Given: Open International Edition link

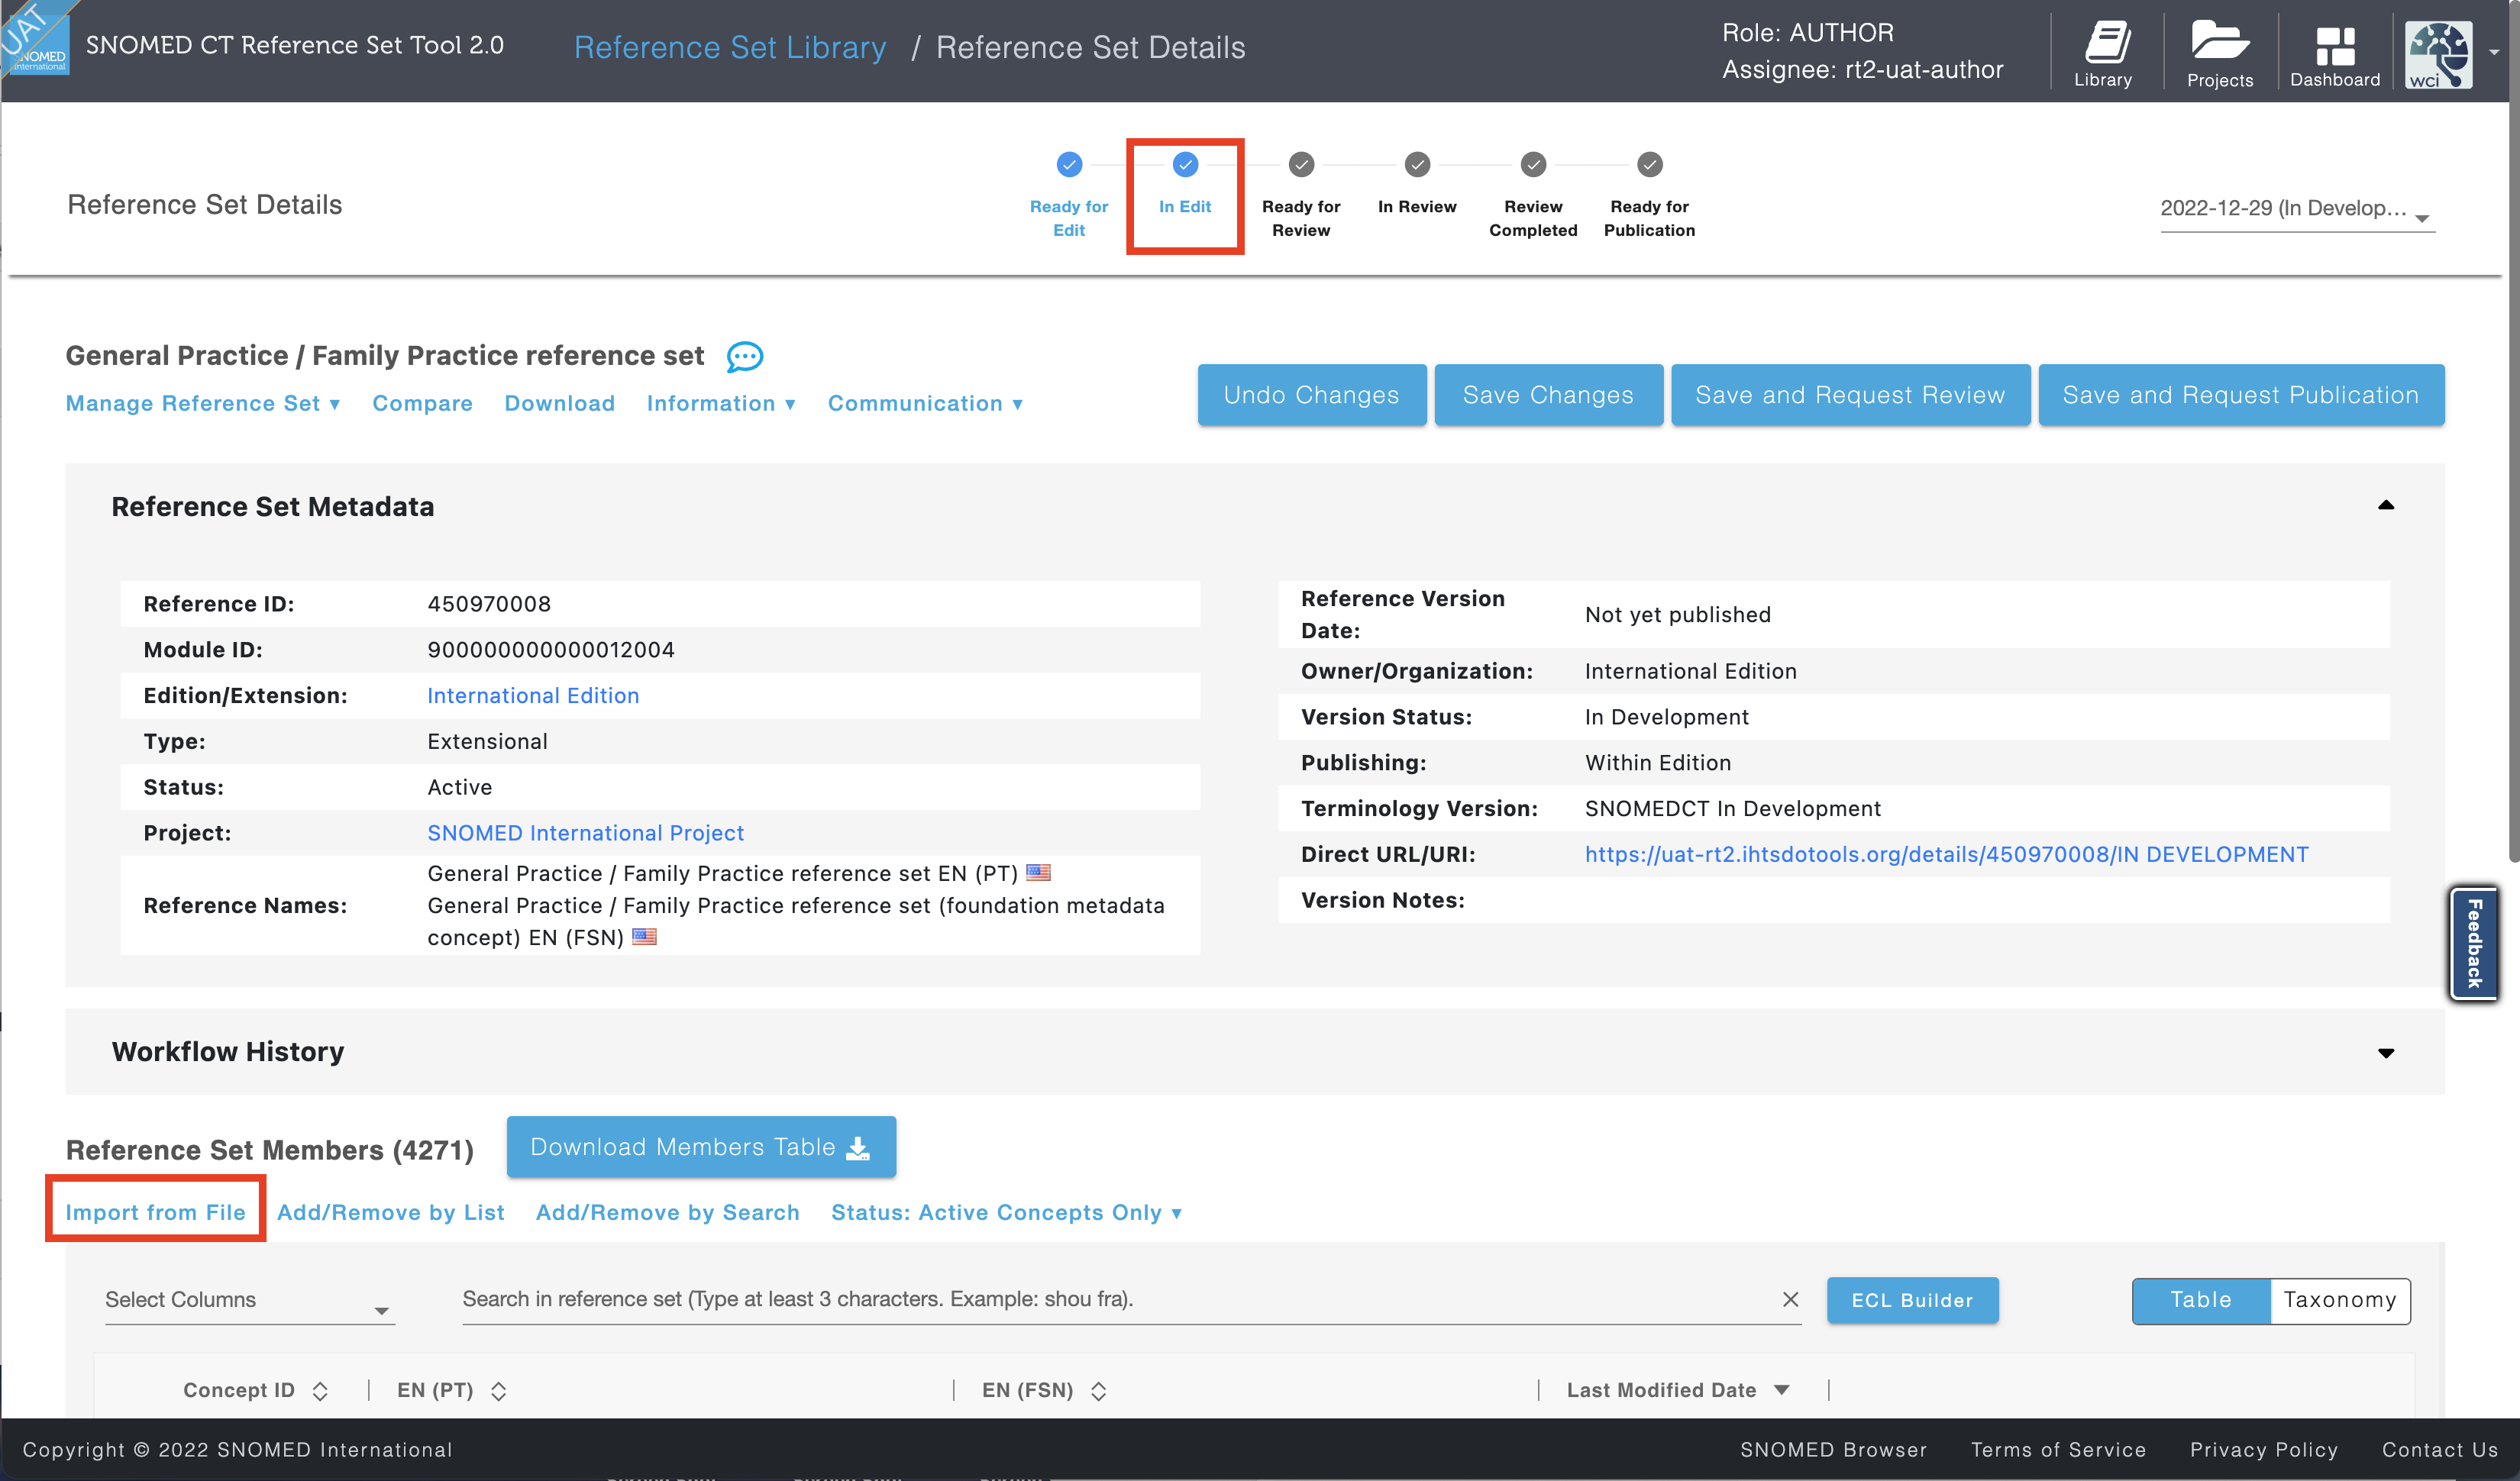Looking at the screenshot, I should pyautogui.click(x=533, y=695).
